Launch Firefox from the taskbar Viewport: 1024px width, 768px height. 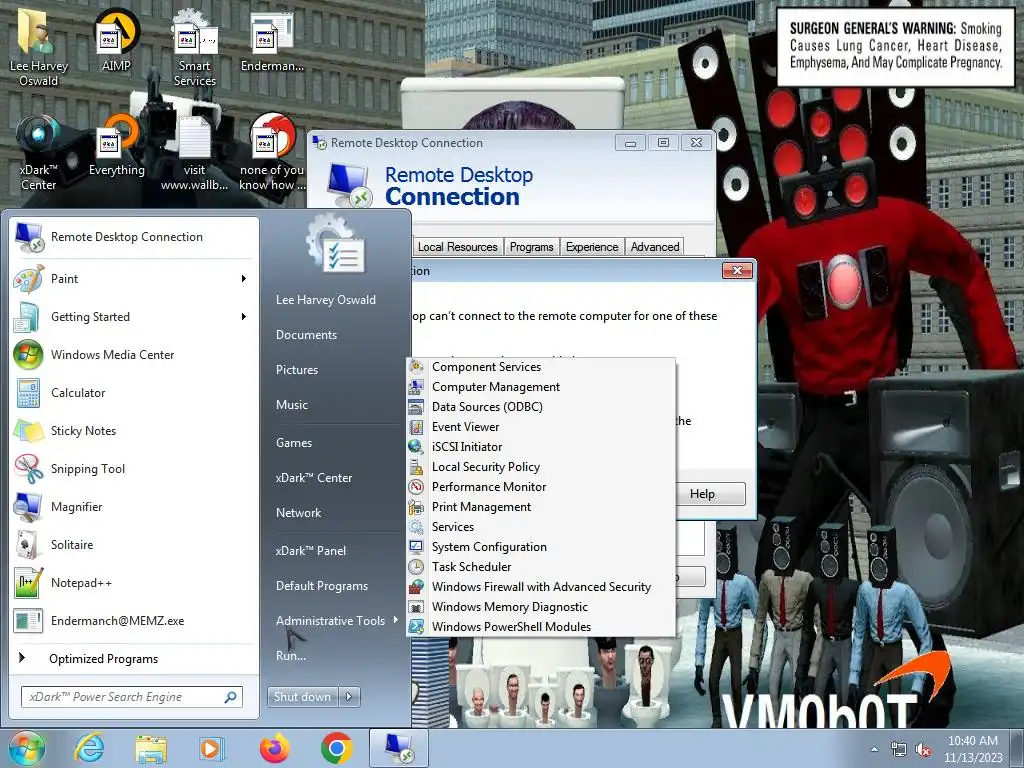274,748
